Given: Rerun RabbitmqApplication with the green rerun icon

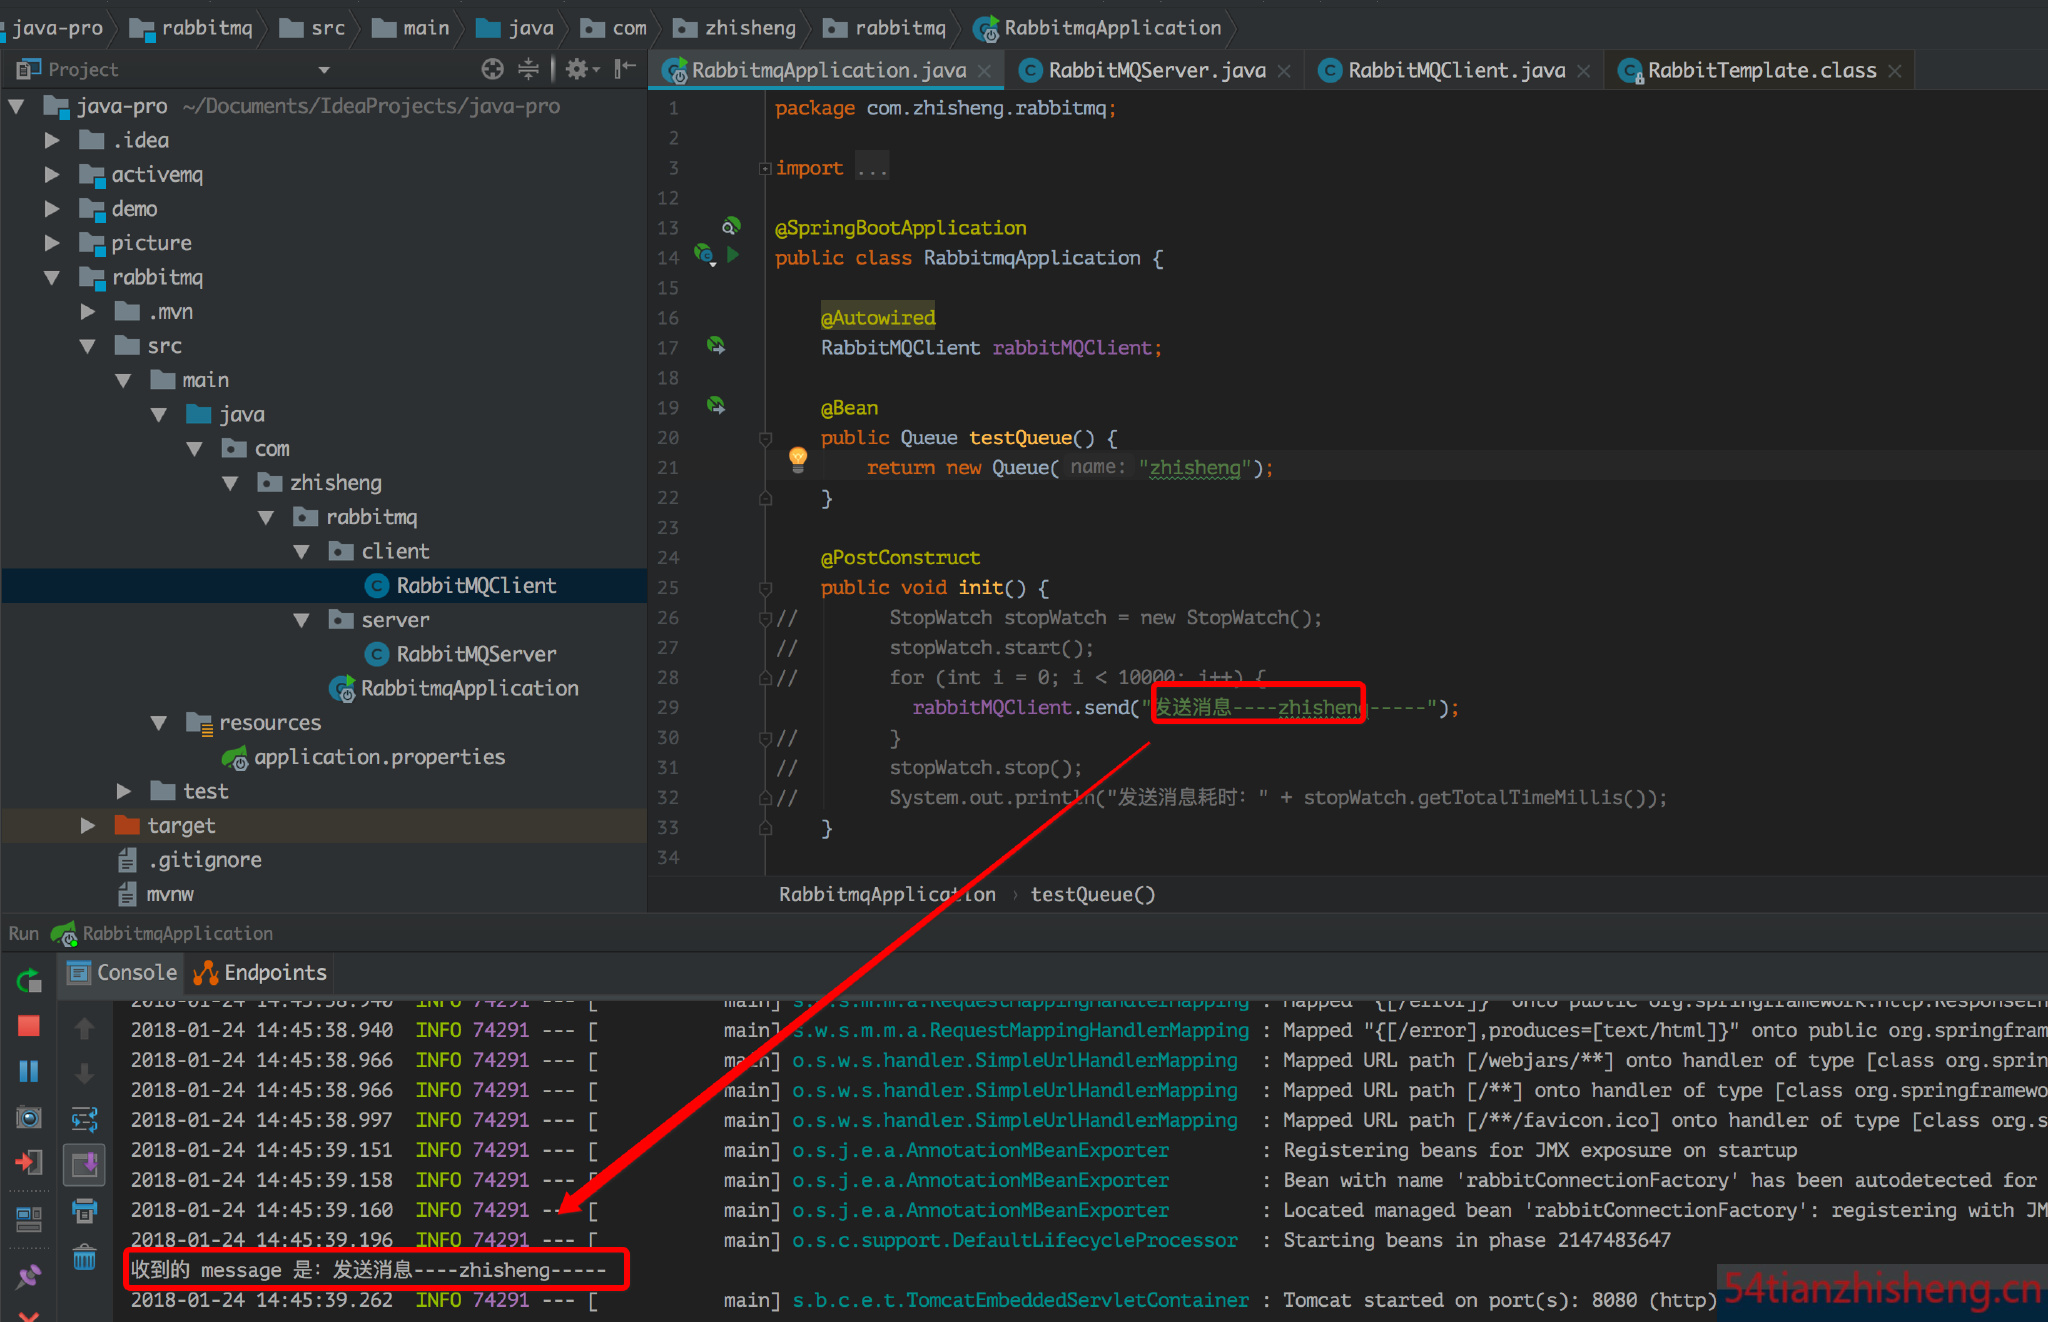Looking at the screenshot, I should [29, 981].
